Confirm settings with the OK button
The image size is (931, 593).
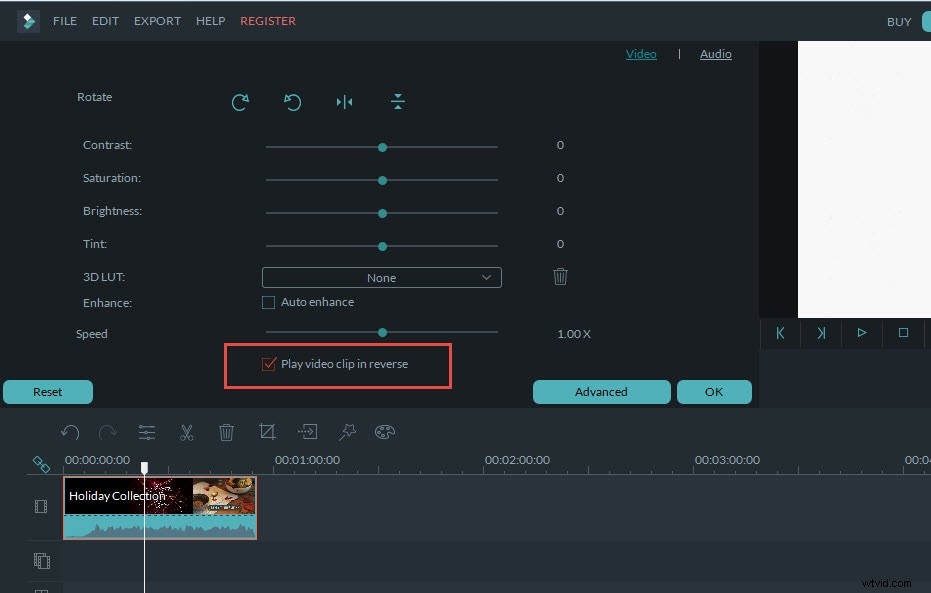(714, 392)
